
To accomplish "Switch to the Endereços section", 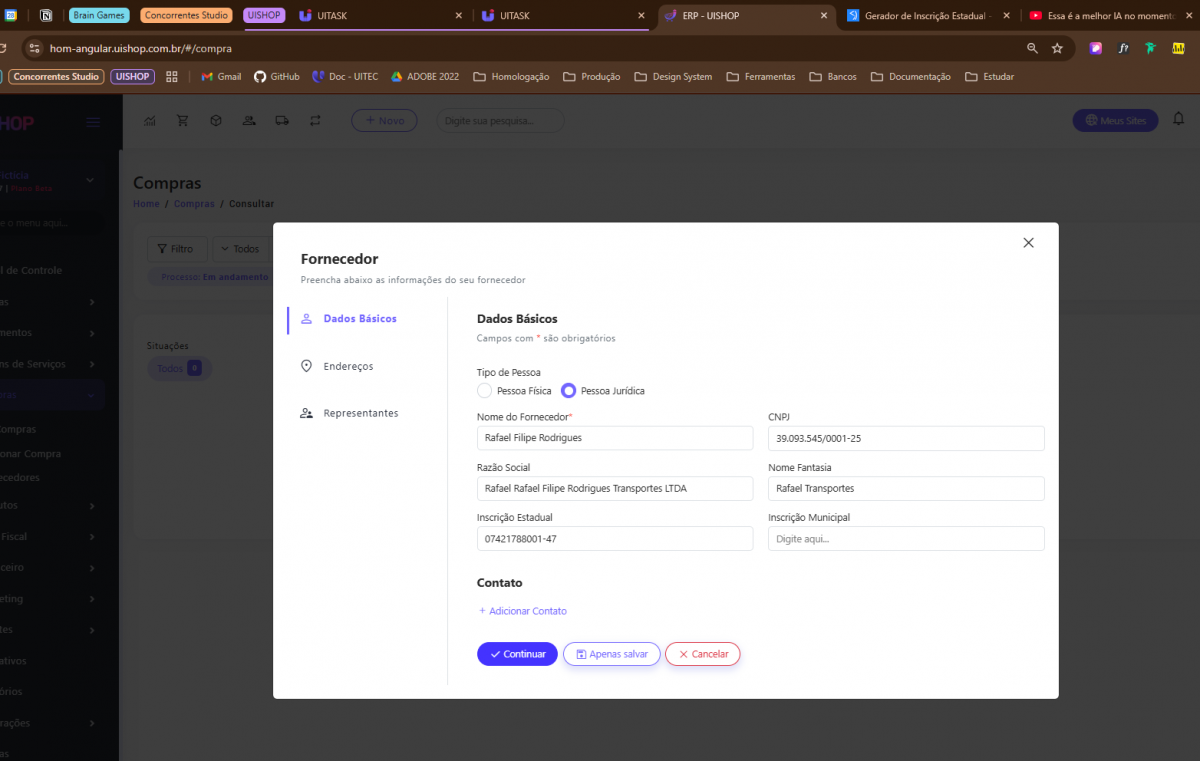I will [x=347, y=367].
